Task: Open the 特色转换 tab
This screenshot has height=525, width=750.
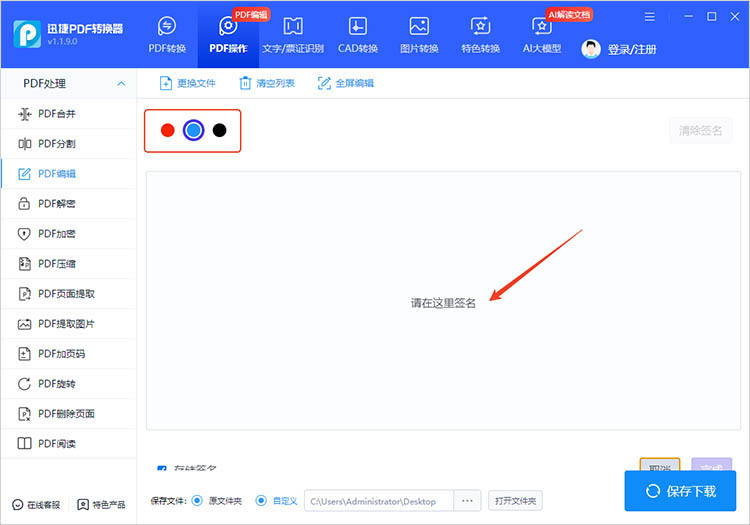Action: (x=480, y=35)
